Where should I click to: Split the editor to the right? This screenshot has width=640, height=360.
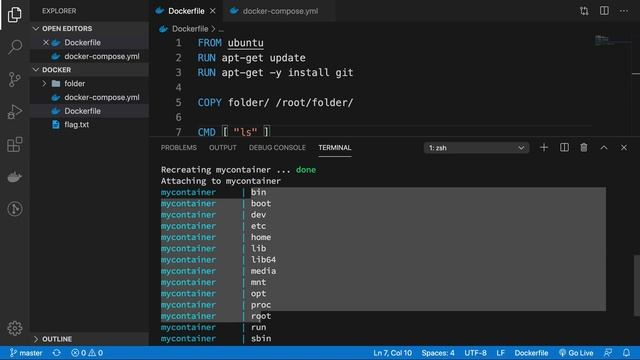604,11
